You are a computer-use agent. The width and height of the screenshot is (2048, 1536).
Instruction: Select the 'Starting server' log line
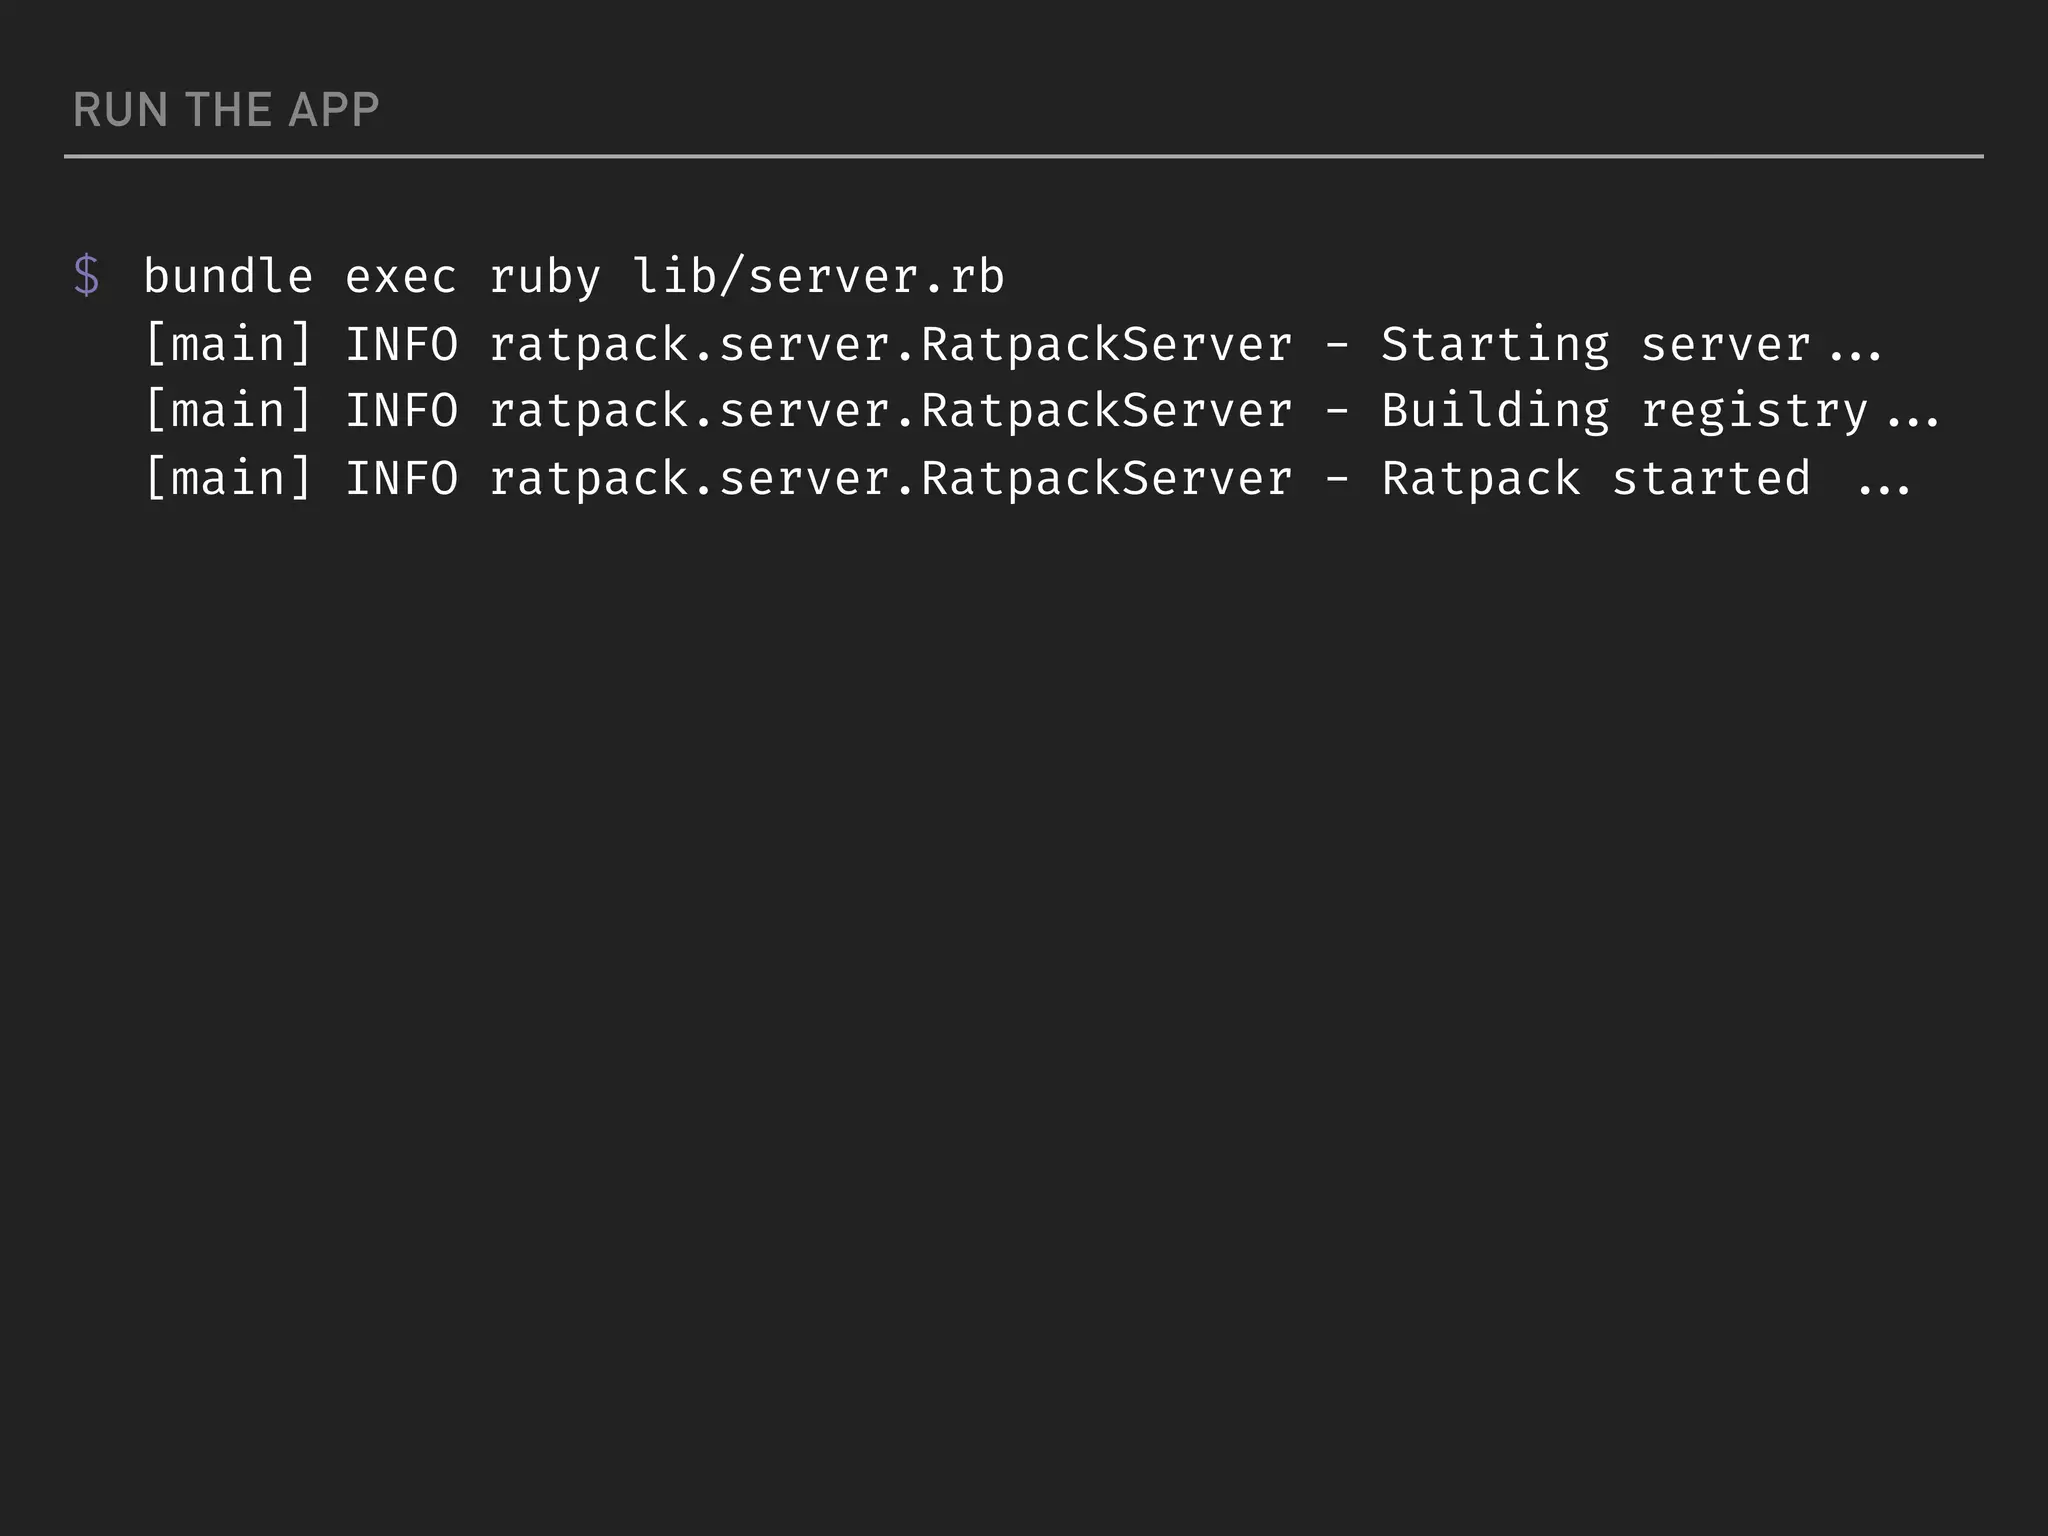(1013, 345)
